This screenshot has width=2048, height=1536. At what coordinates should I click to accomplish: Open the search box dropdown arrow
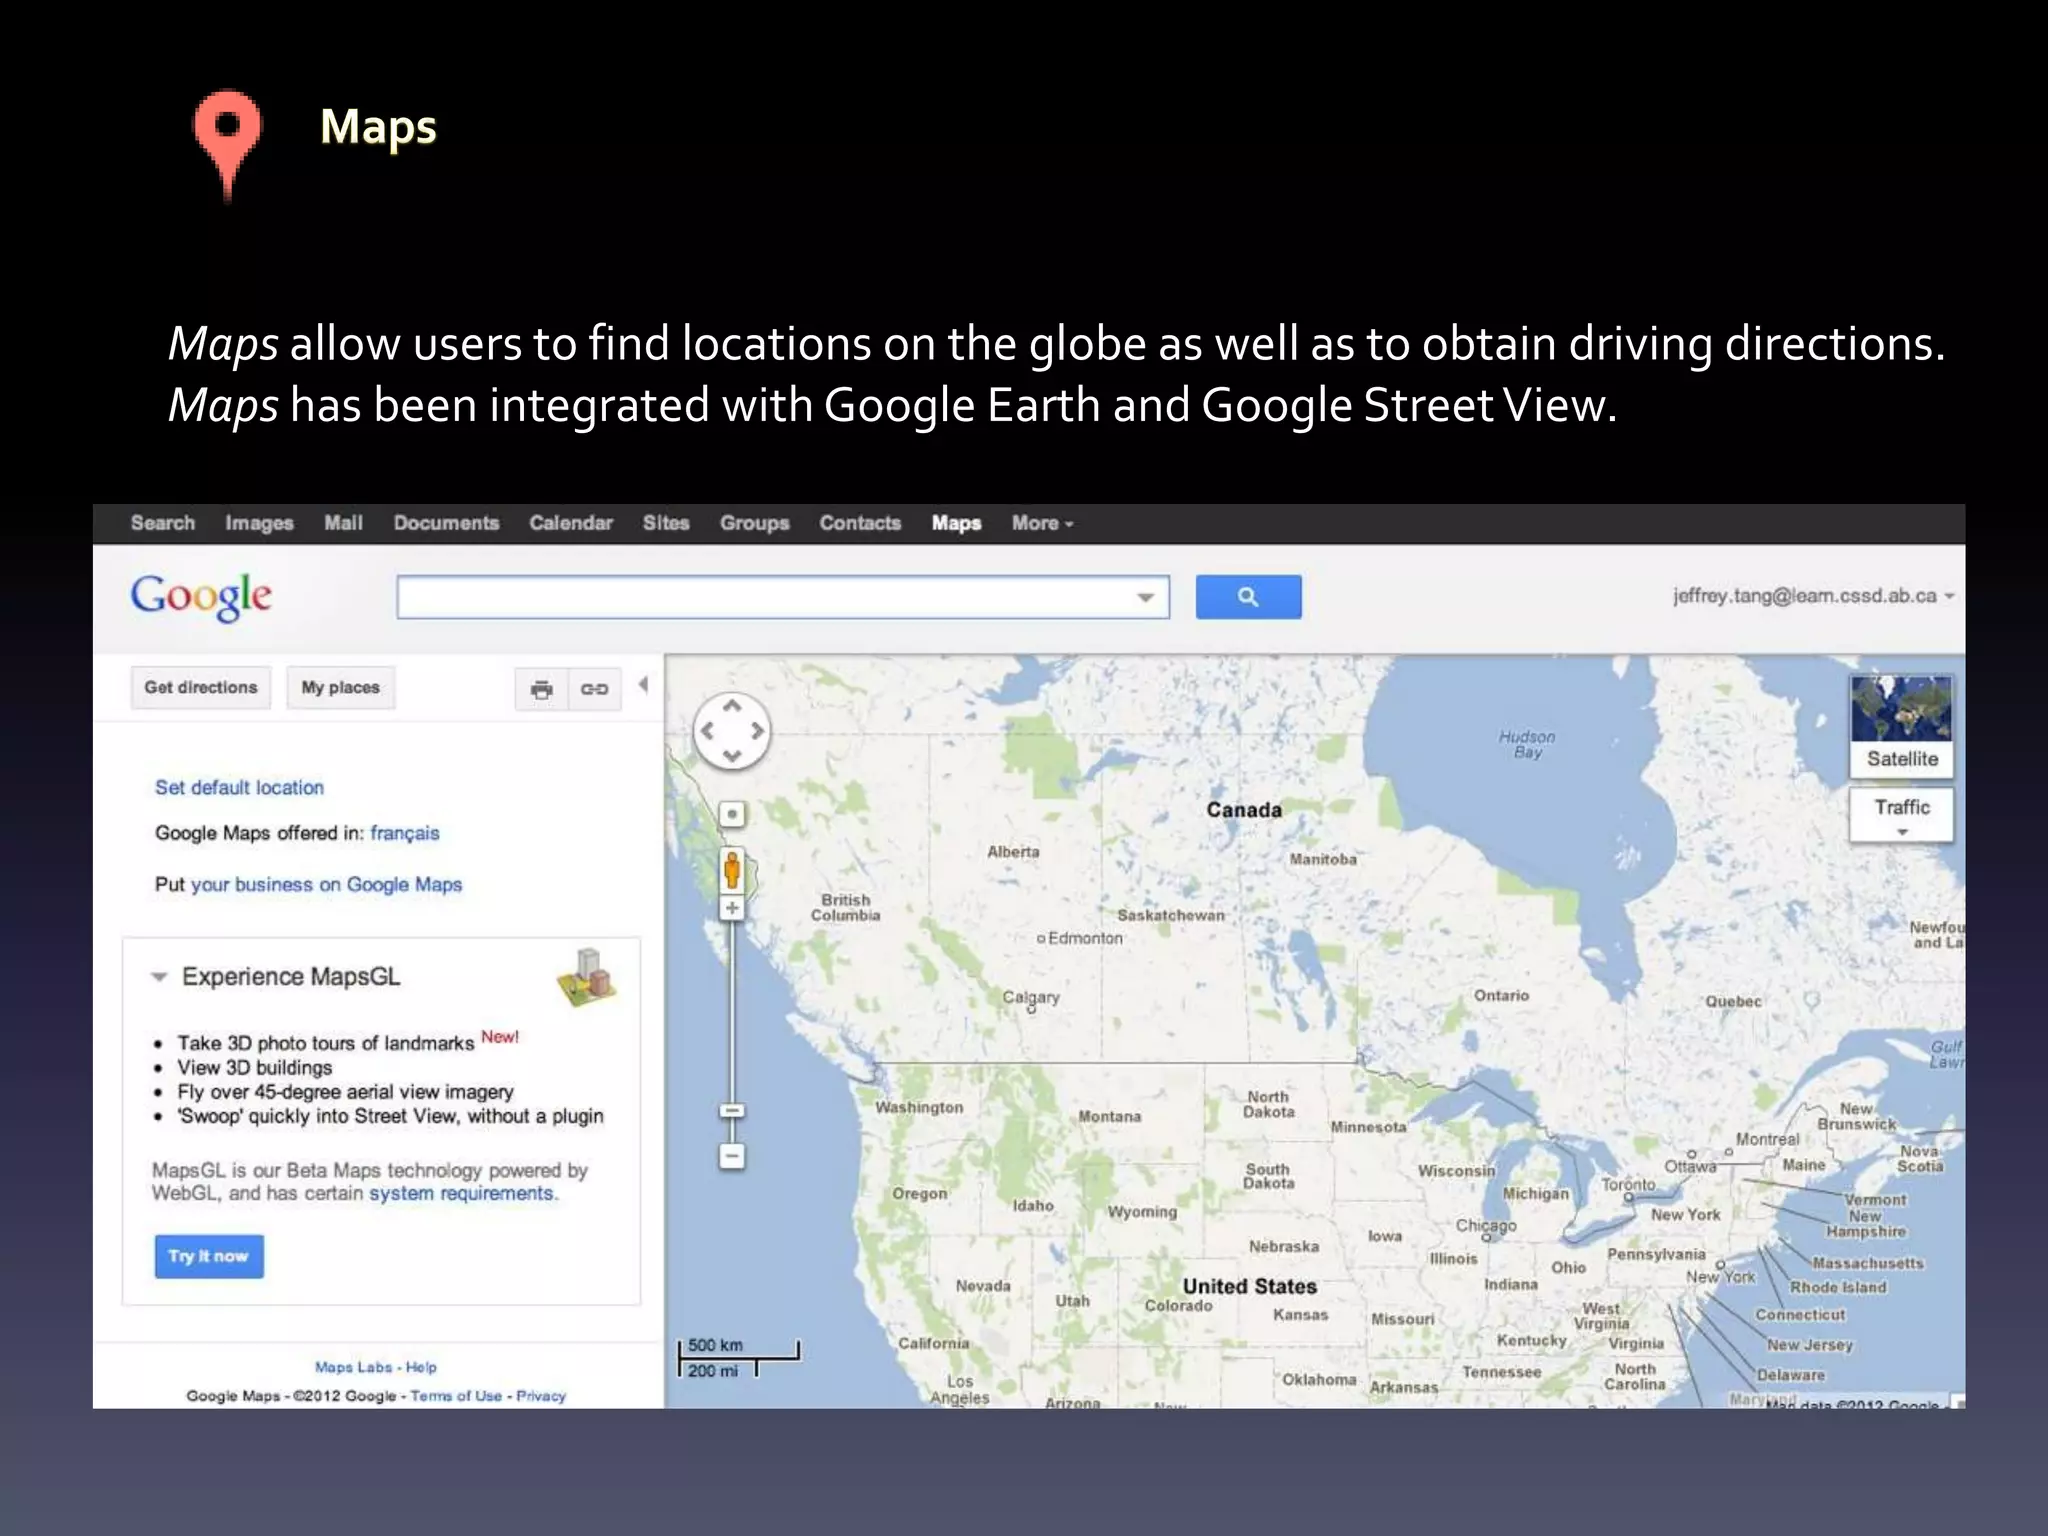1146,598
